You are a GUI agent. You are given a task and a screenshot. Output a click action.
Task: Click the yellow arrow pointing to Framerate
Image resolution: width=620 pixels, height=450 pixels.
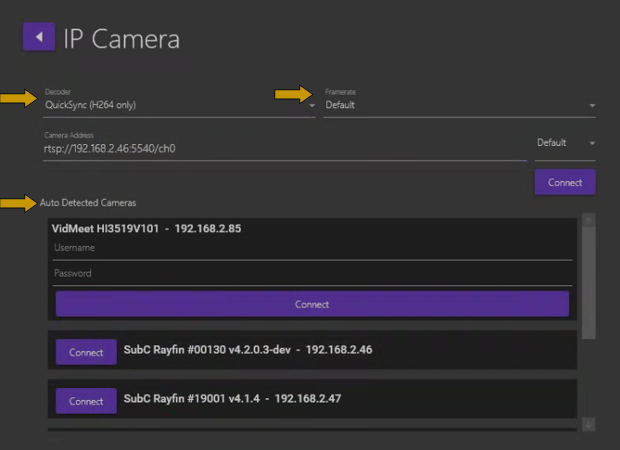292,94
